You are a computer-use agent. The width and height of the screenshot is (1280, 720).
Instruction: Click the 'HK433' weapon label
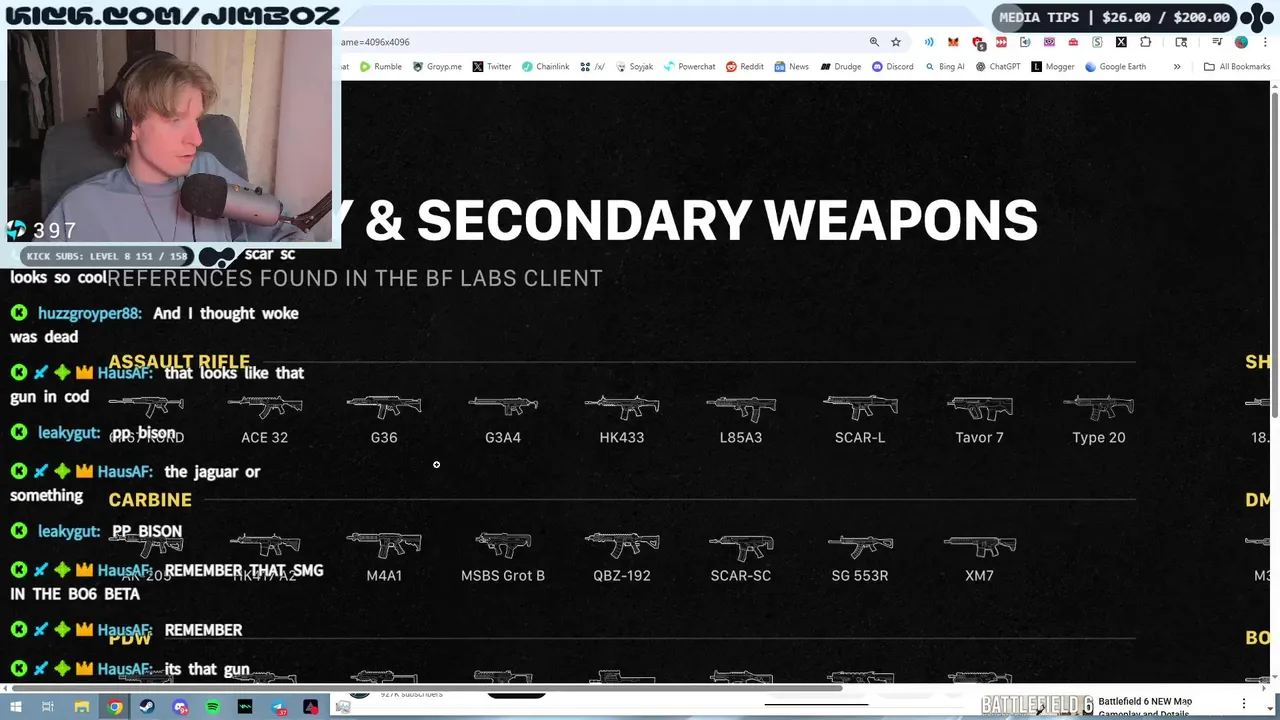click(622, 437)
